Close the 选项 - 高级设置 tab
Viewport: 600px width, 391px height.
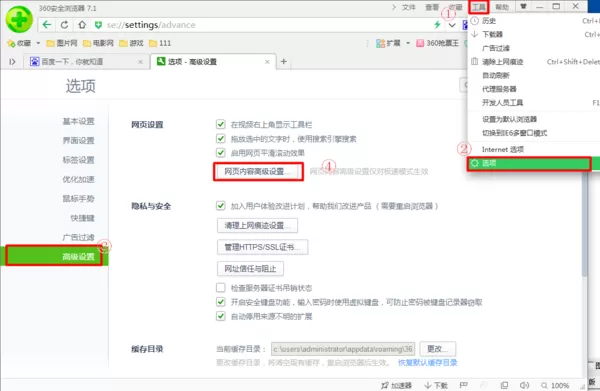tap(267, 62)
